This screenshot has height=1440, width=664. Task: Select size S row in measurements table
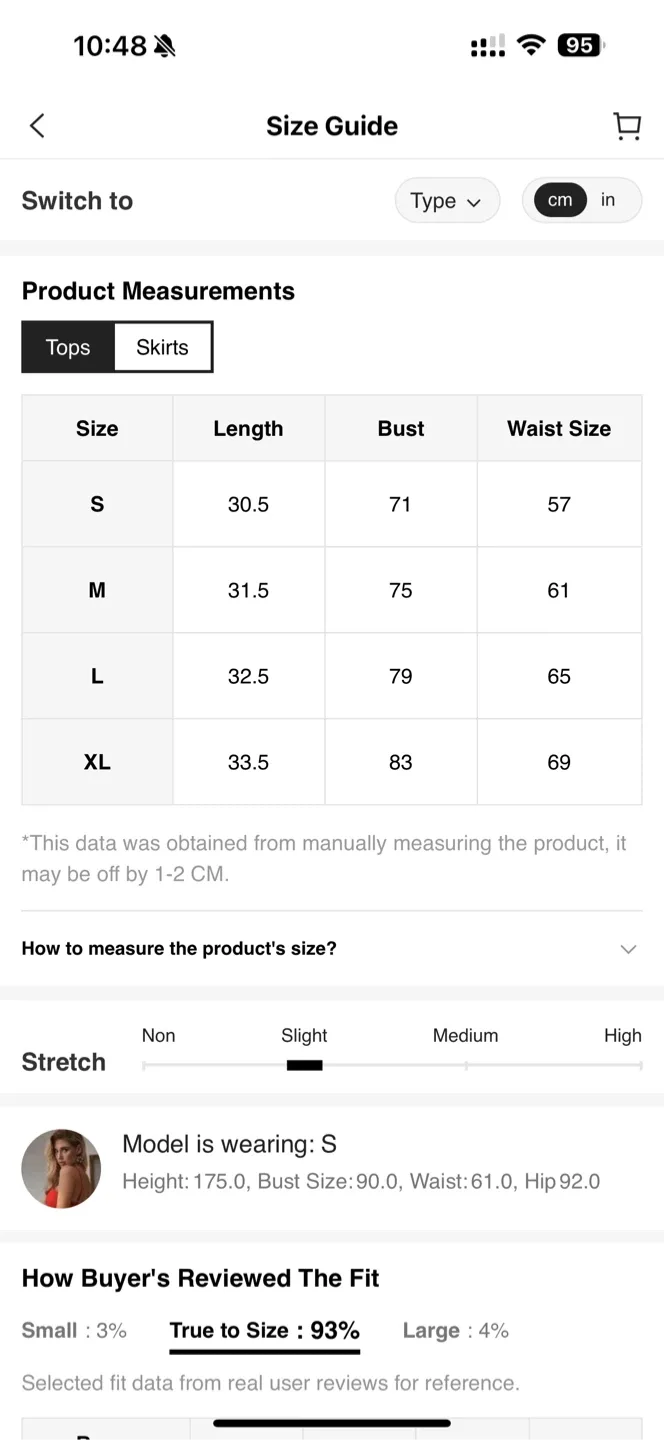97,504
